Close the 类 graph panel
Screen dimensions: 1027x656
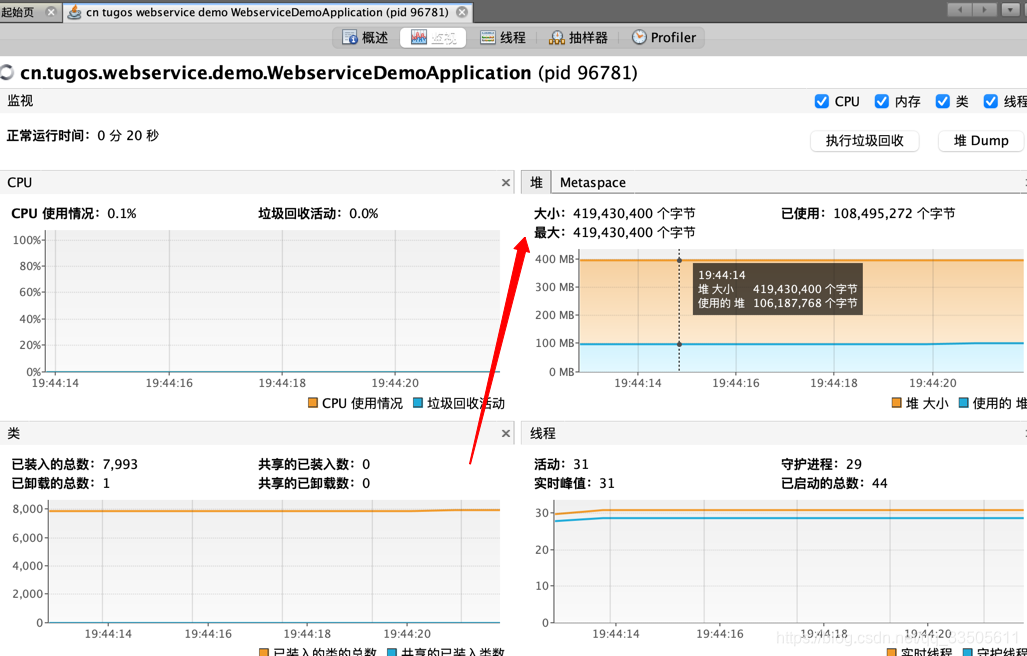click(x=506, y=433)
